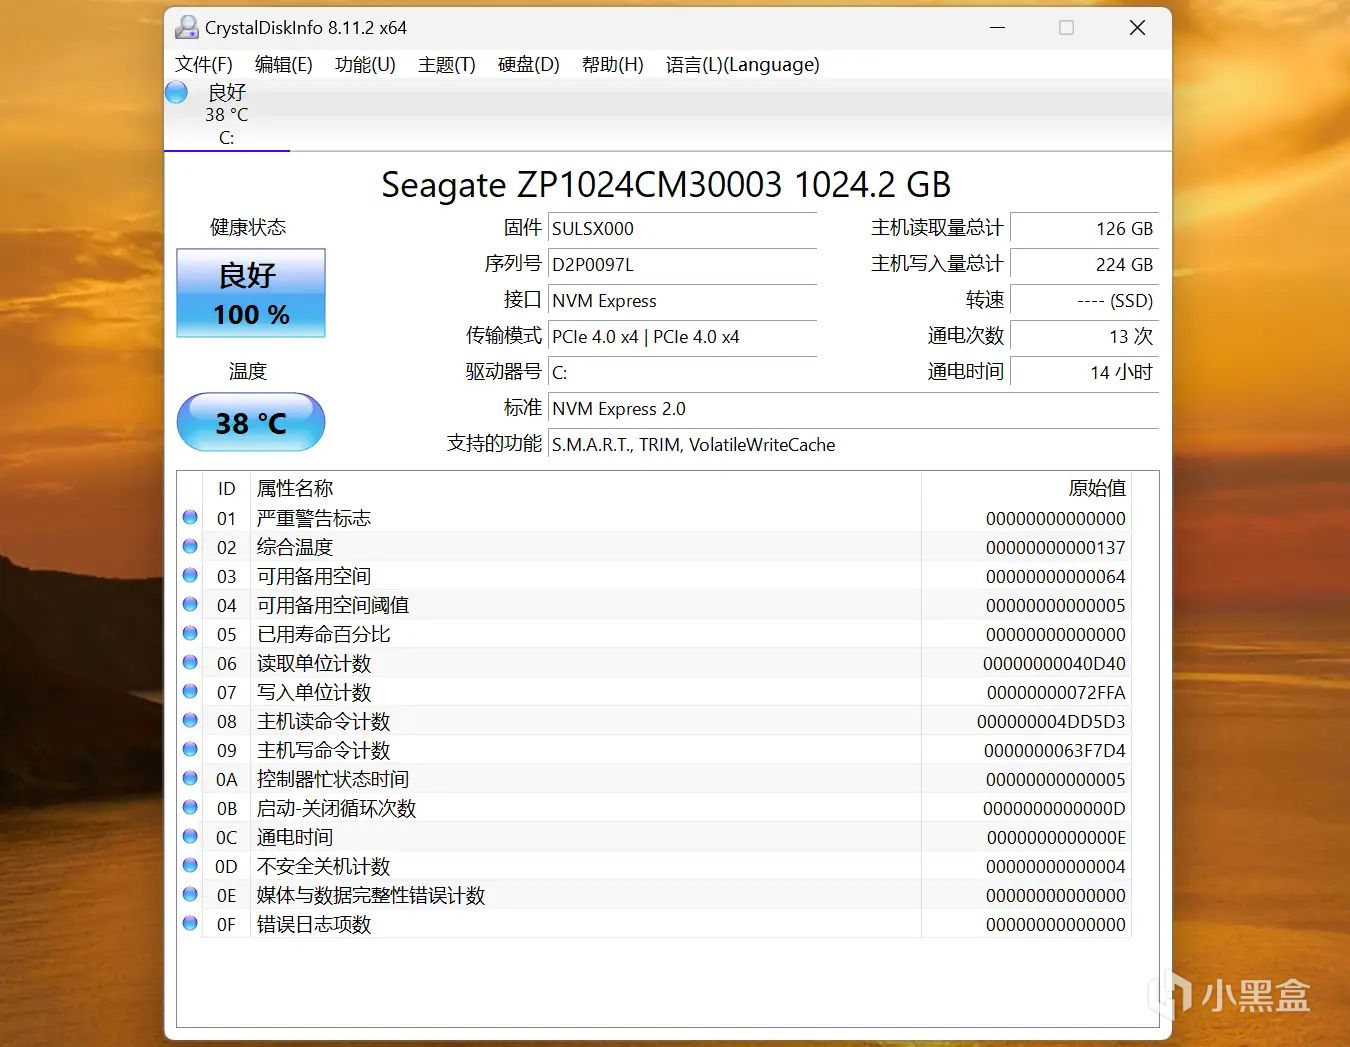1350x1047 pixels.
Task: Select the 不安全关机计数 attribute row
Action: 654,866
